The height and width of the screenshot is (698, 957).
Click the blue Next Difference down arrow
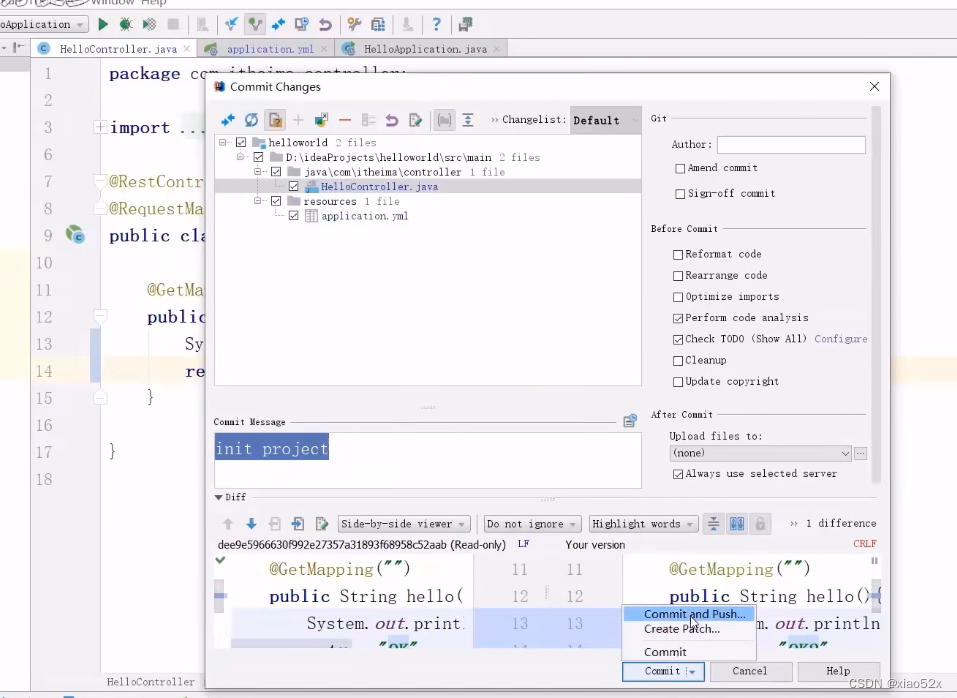pos(251,524)
